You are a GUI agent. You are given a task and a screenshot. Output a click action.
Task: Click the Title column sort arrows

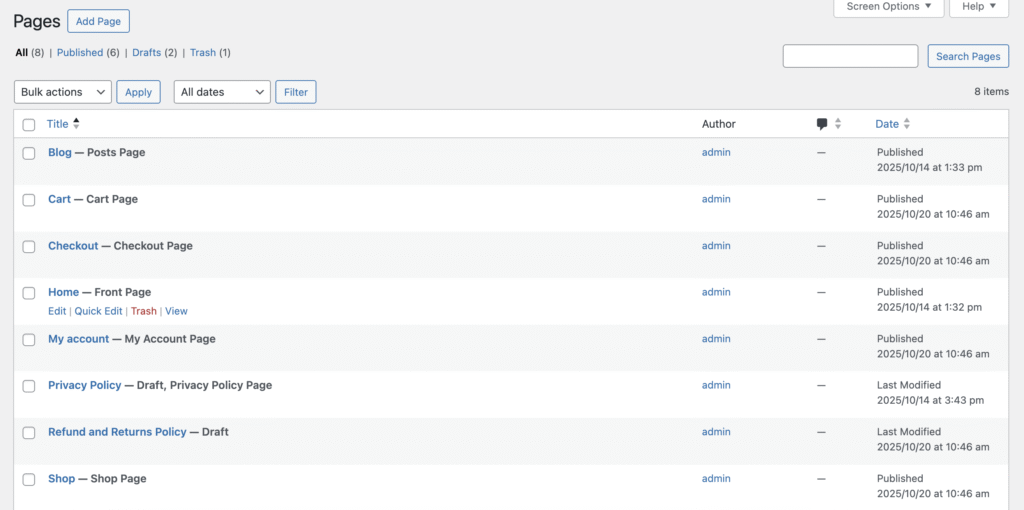(x=77, y=124)
